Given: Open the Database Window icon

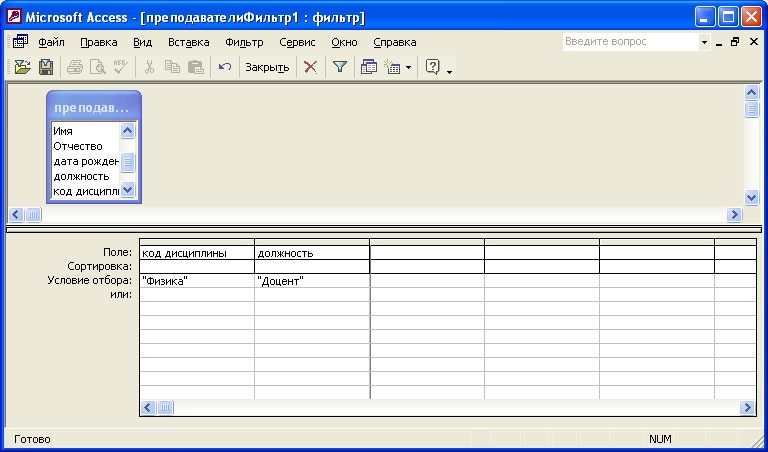Looking at the screenshot, I should coord(368,67).
